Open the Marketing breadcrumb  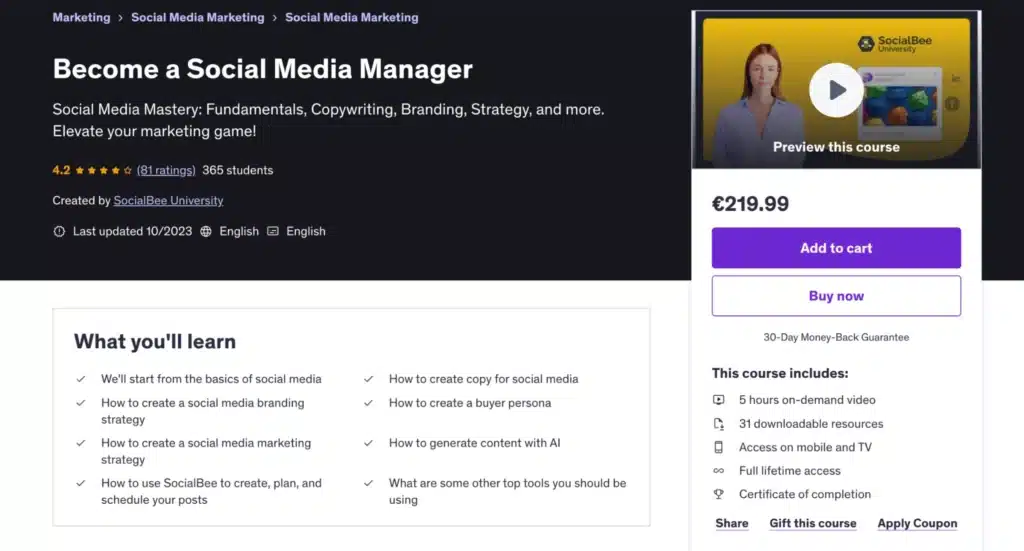81,18
